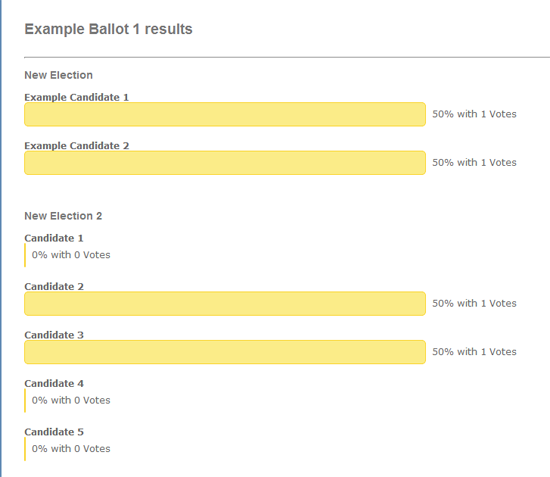Click Candidate 2's 50% with 1 Votes text
550x477 pixels.
[474, 303]
